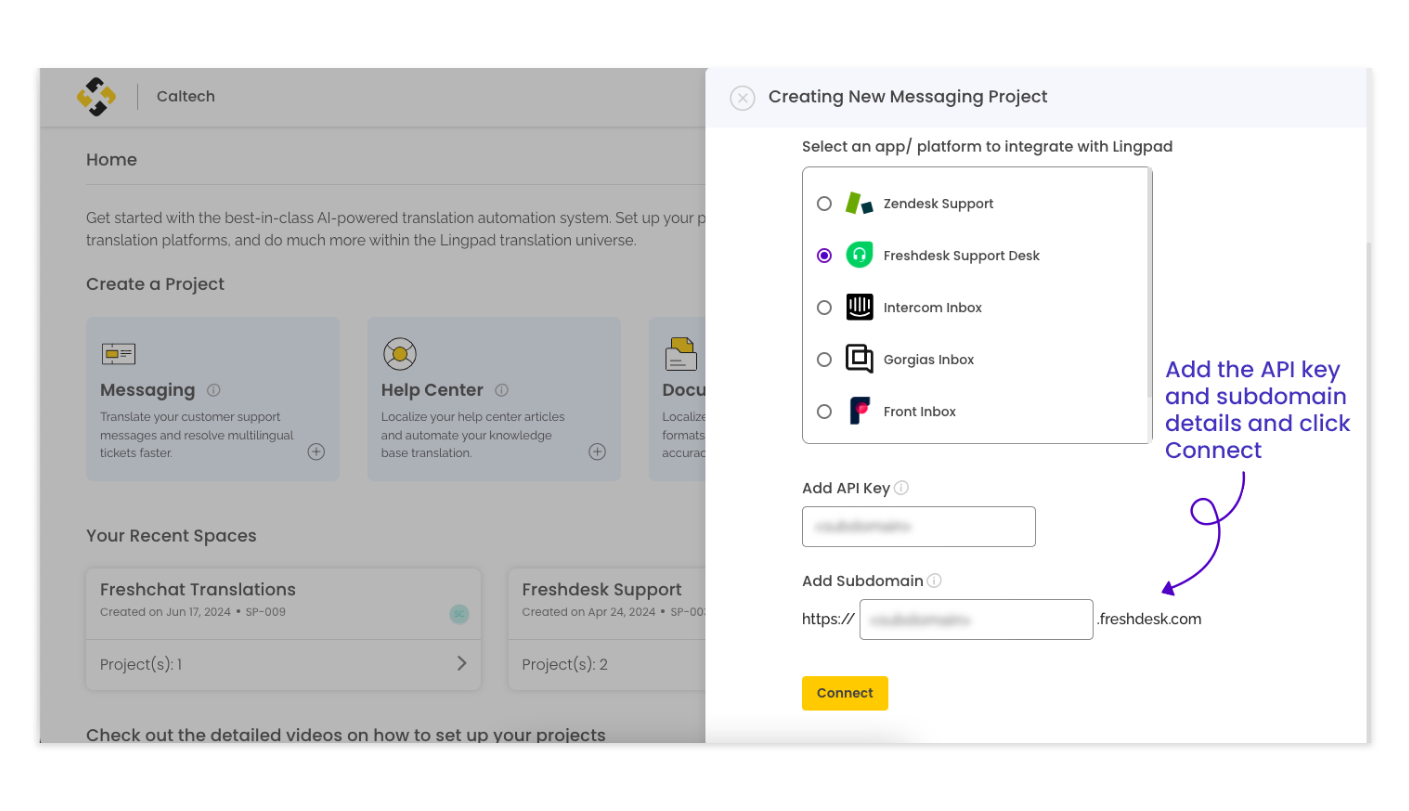Click the Project(s): 1 text

(141, 664)
